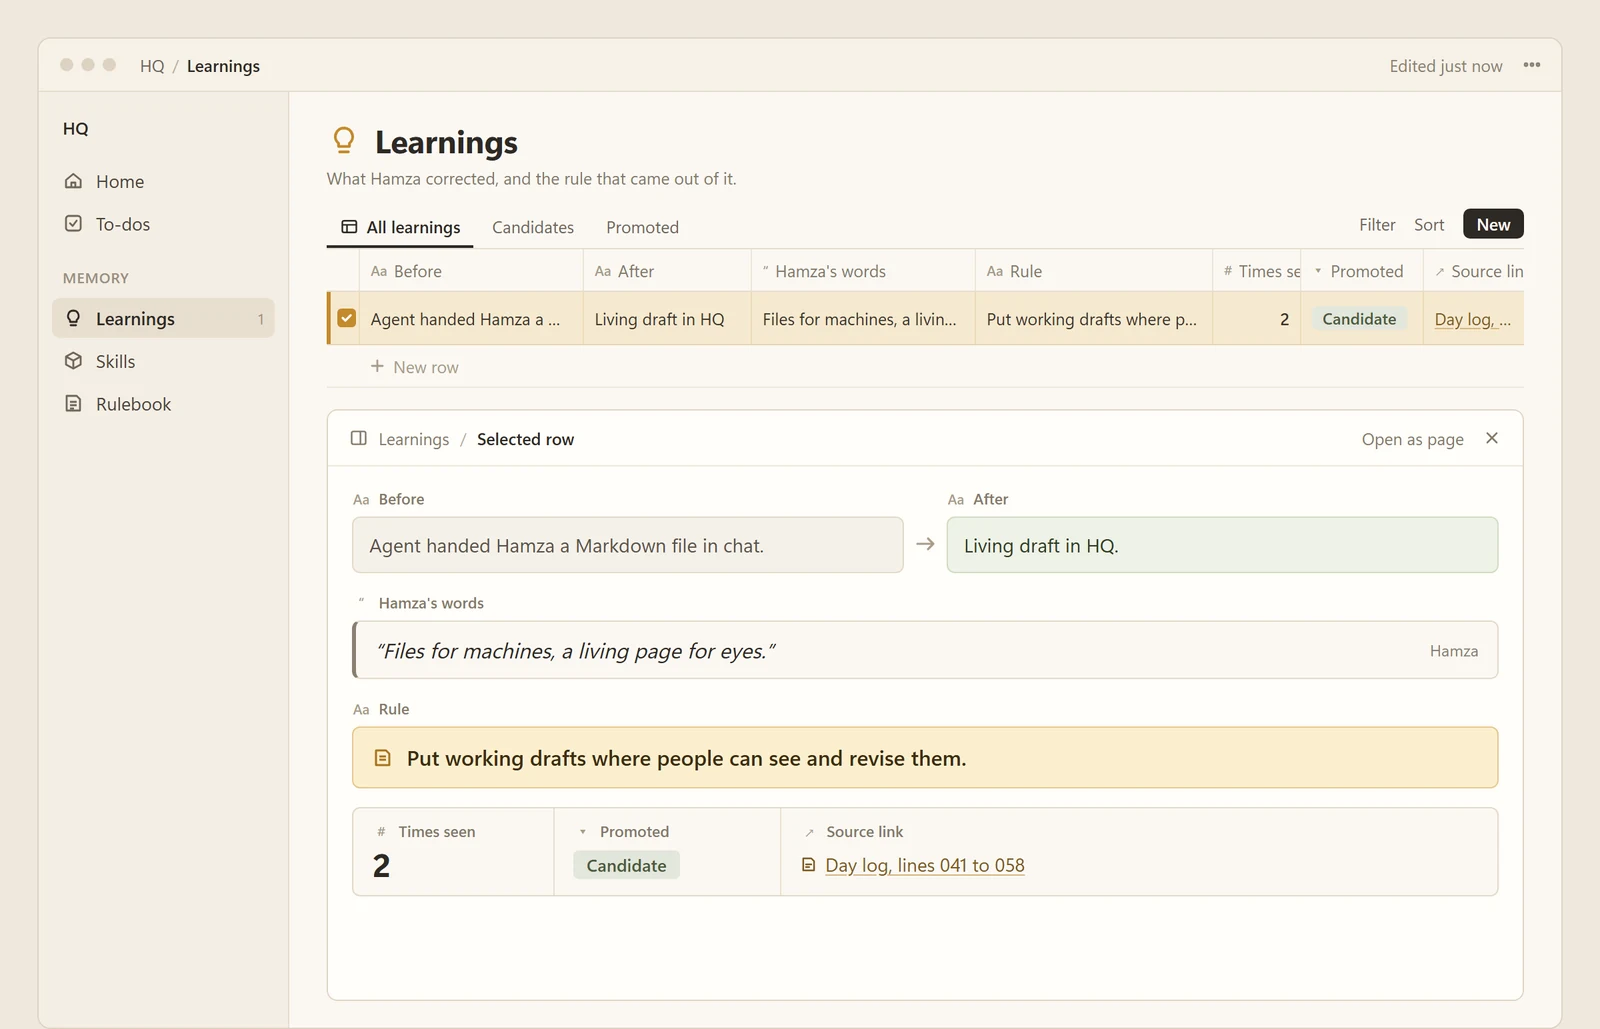The width and height of the screenshot is (1600, 1029).
Task: Select Learnings in the Memory section
Action: 163,318
